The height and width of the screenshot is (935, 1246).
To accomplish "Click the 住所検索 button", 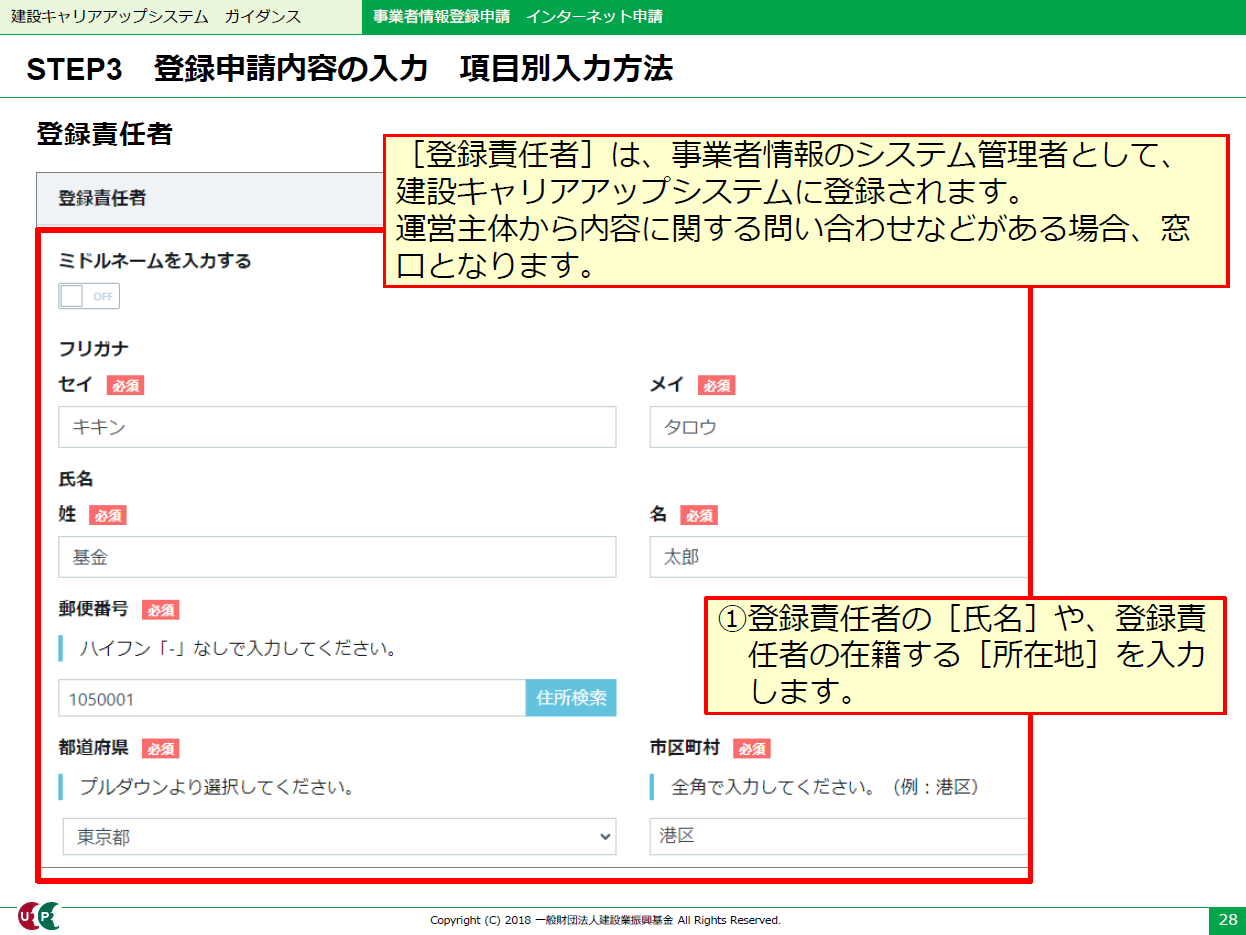I will (571, 698).
